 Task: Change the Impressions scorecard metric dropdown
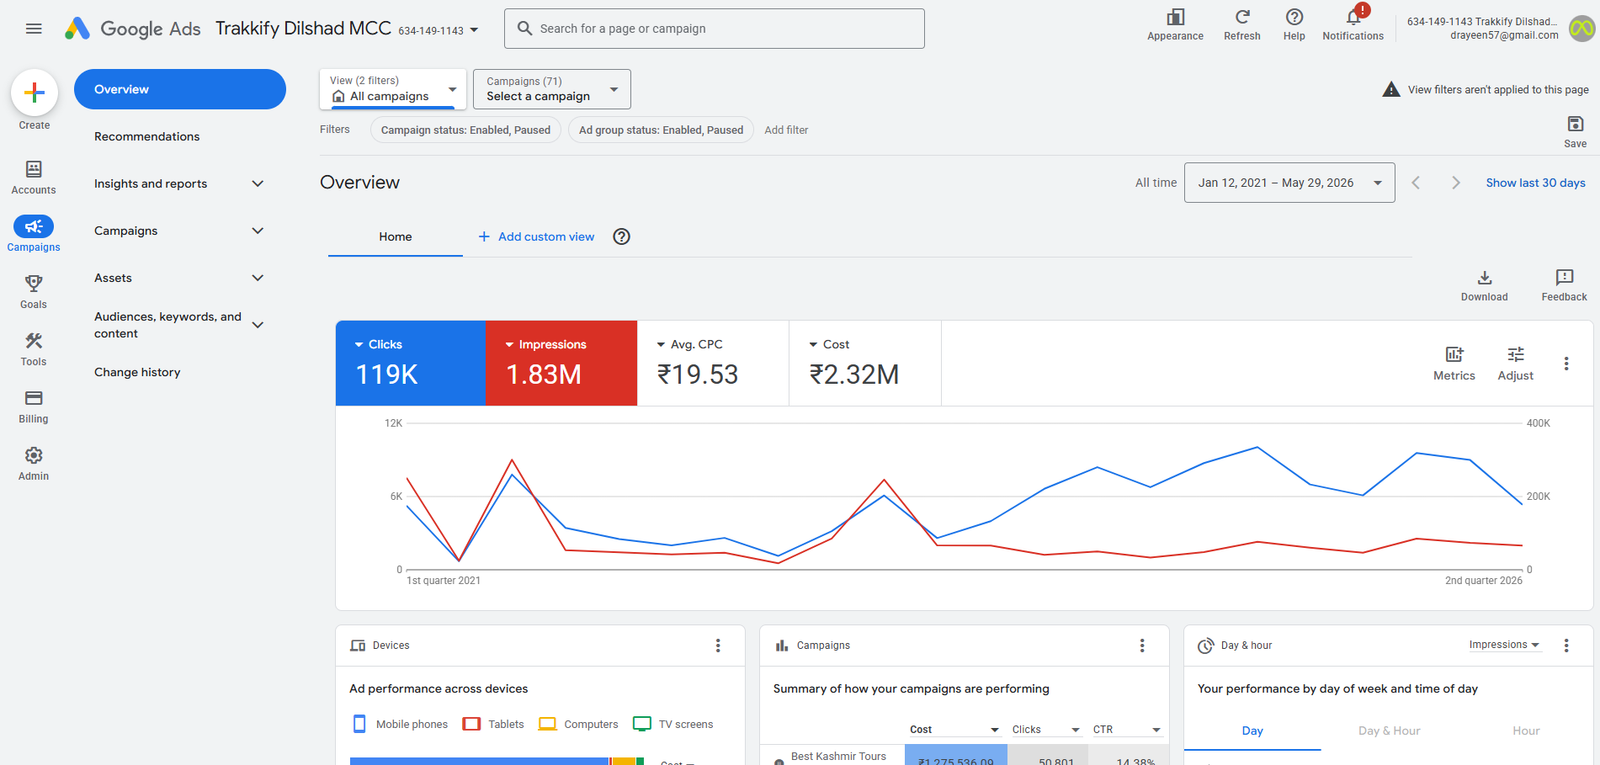click(x=545, y=344)
